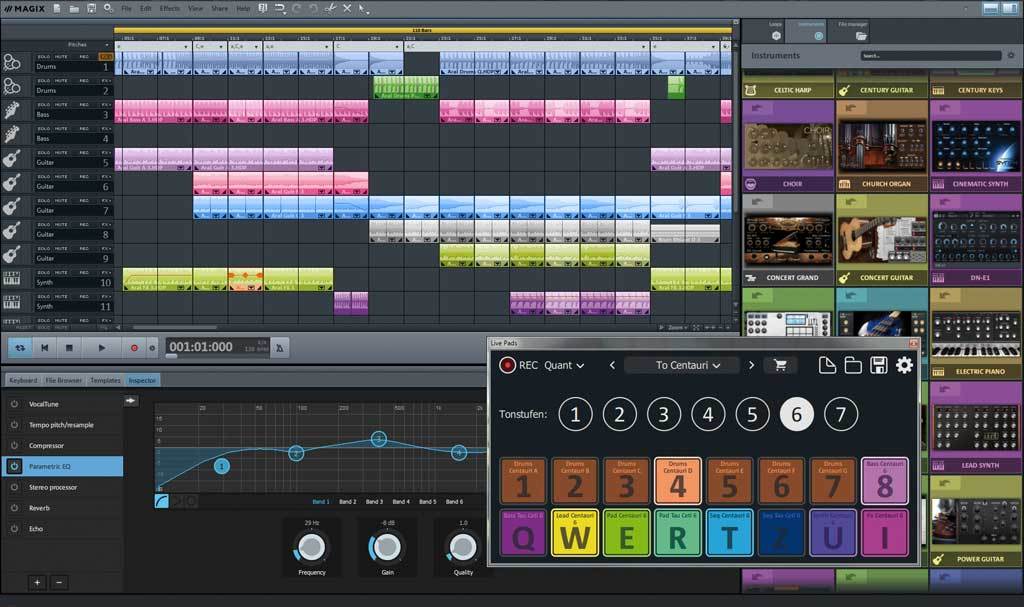Click the Gain knob in Parametric EQ
This screenshot has width=1024, height=607.
click(387, 546)
